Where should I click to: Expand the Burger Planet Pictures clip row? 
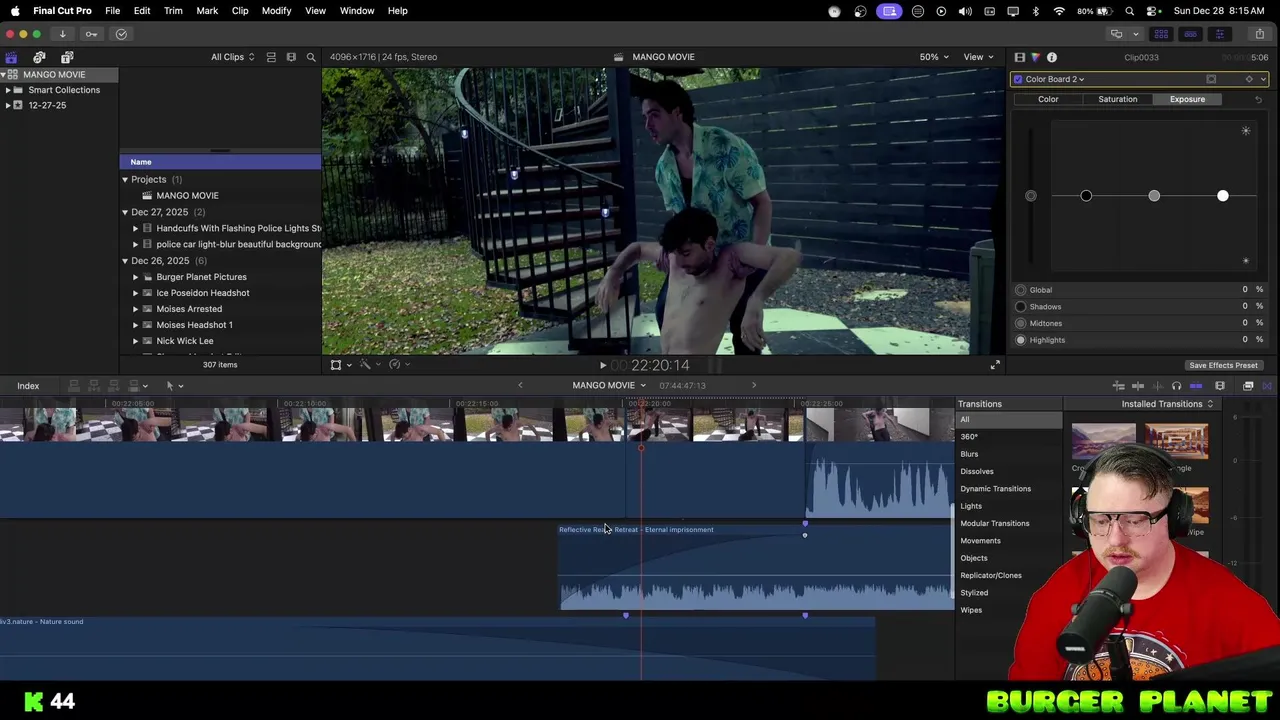pyautogui.click(x=136, y=277)
